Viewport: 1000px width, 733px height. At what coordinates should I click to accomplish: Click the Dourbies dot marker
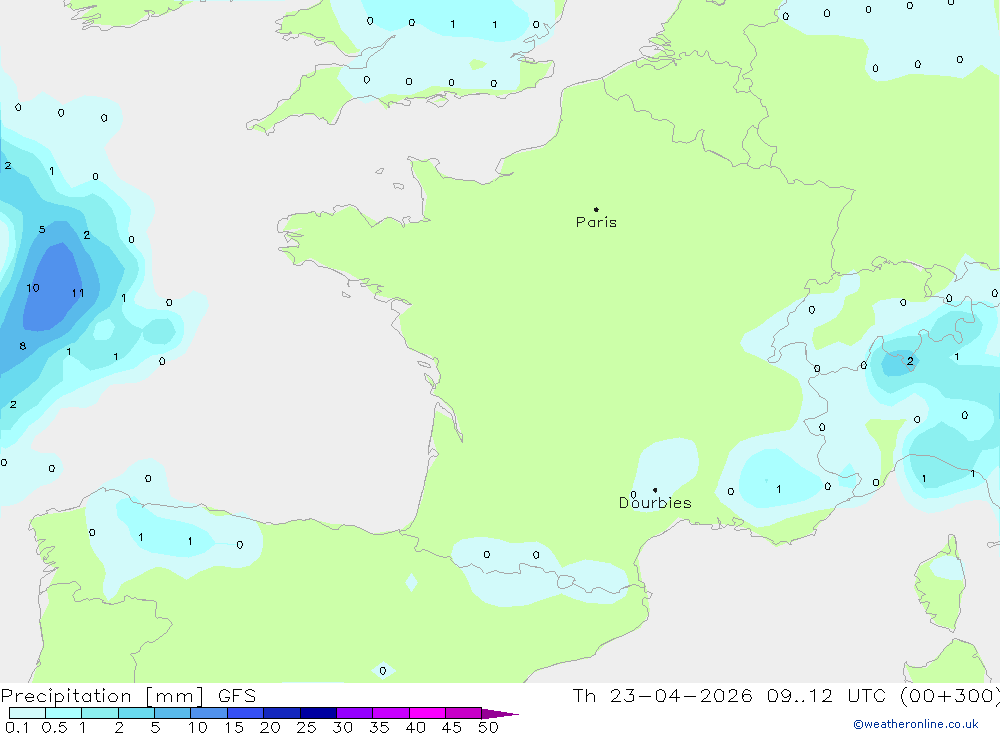tap(655, 490)
